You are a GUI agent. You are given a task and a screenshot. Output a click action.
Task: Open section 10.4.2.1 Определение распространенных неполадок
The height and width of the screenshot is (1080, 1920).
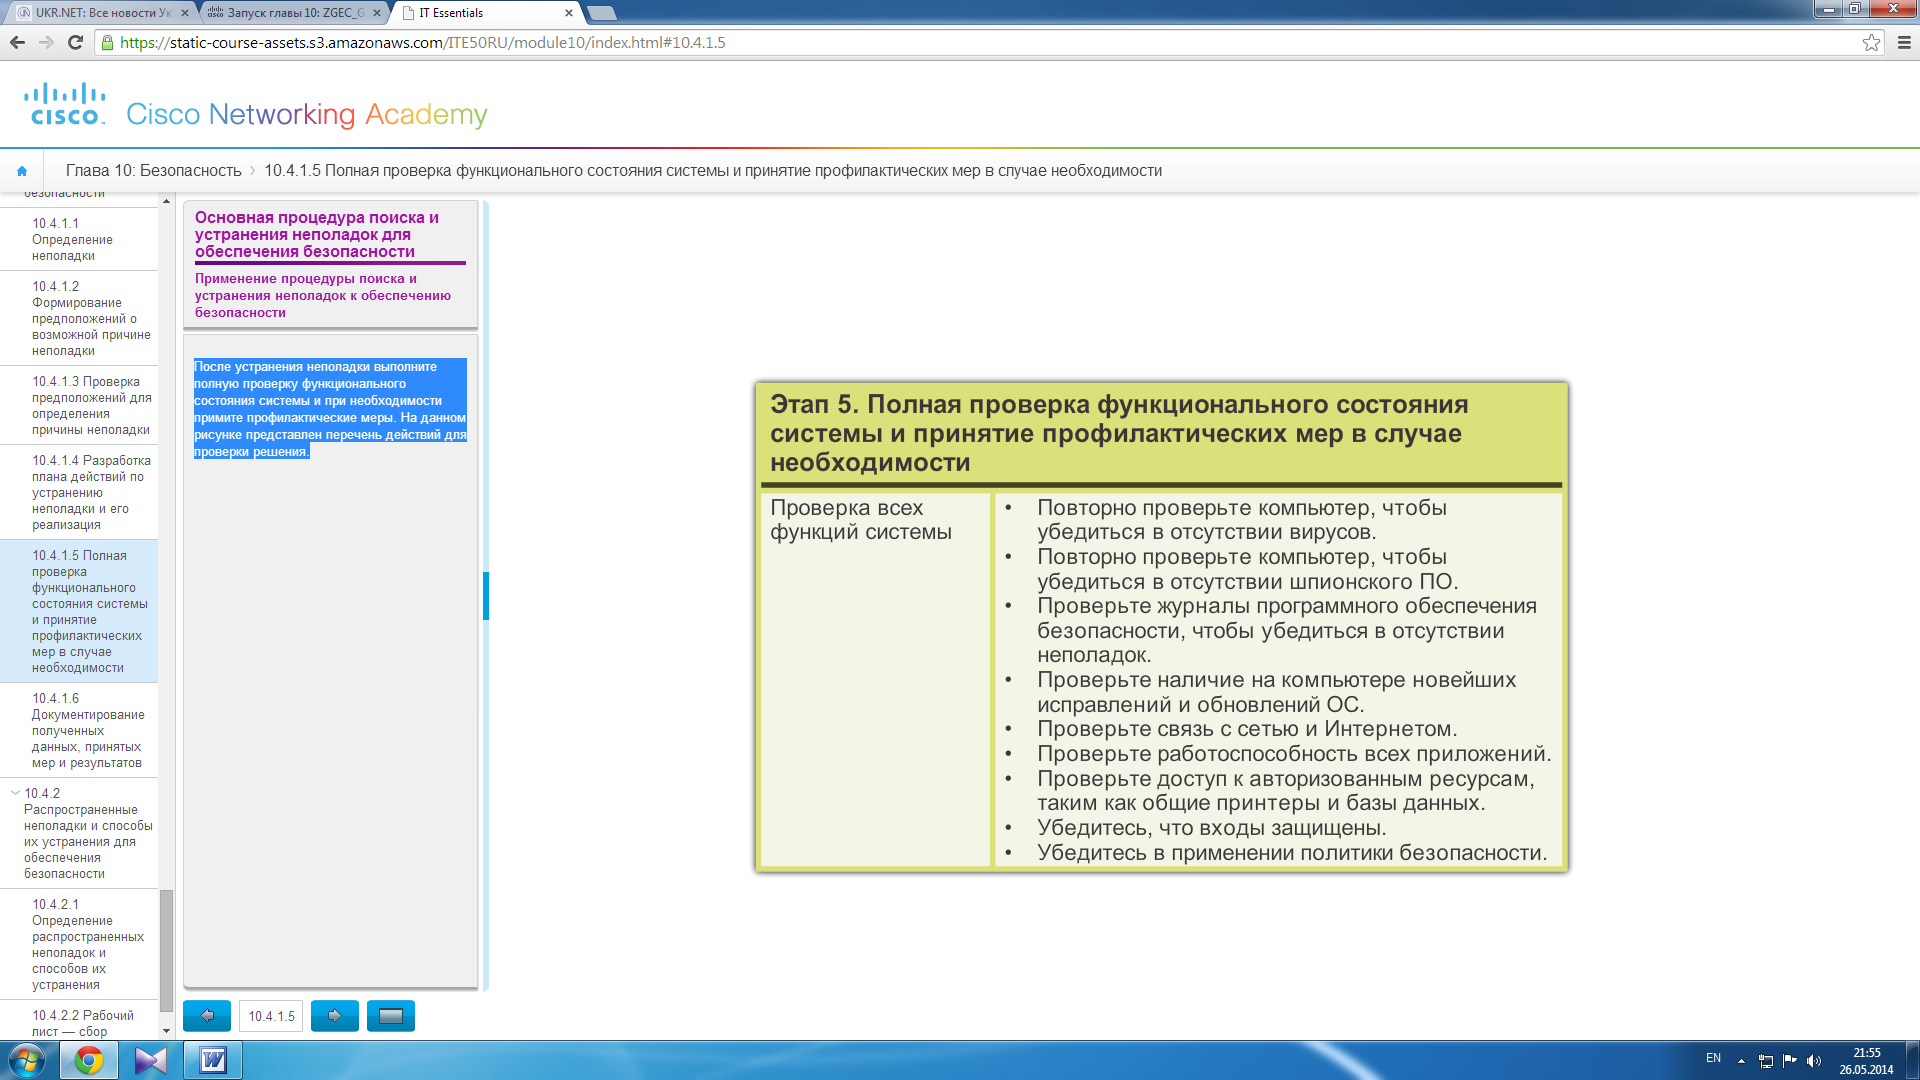(x=79, y=944)
